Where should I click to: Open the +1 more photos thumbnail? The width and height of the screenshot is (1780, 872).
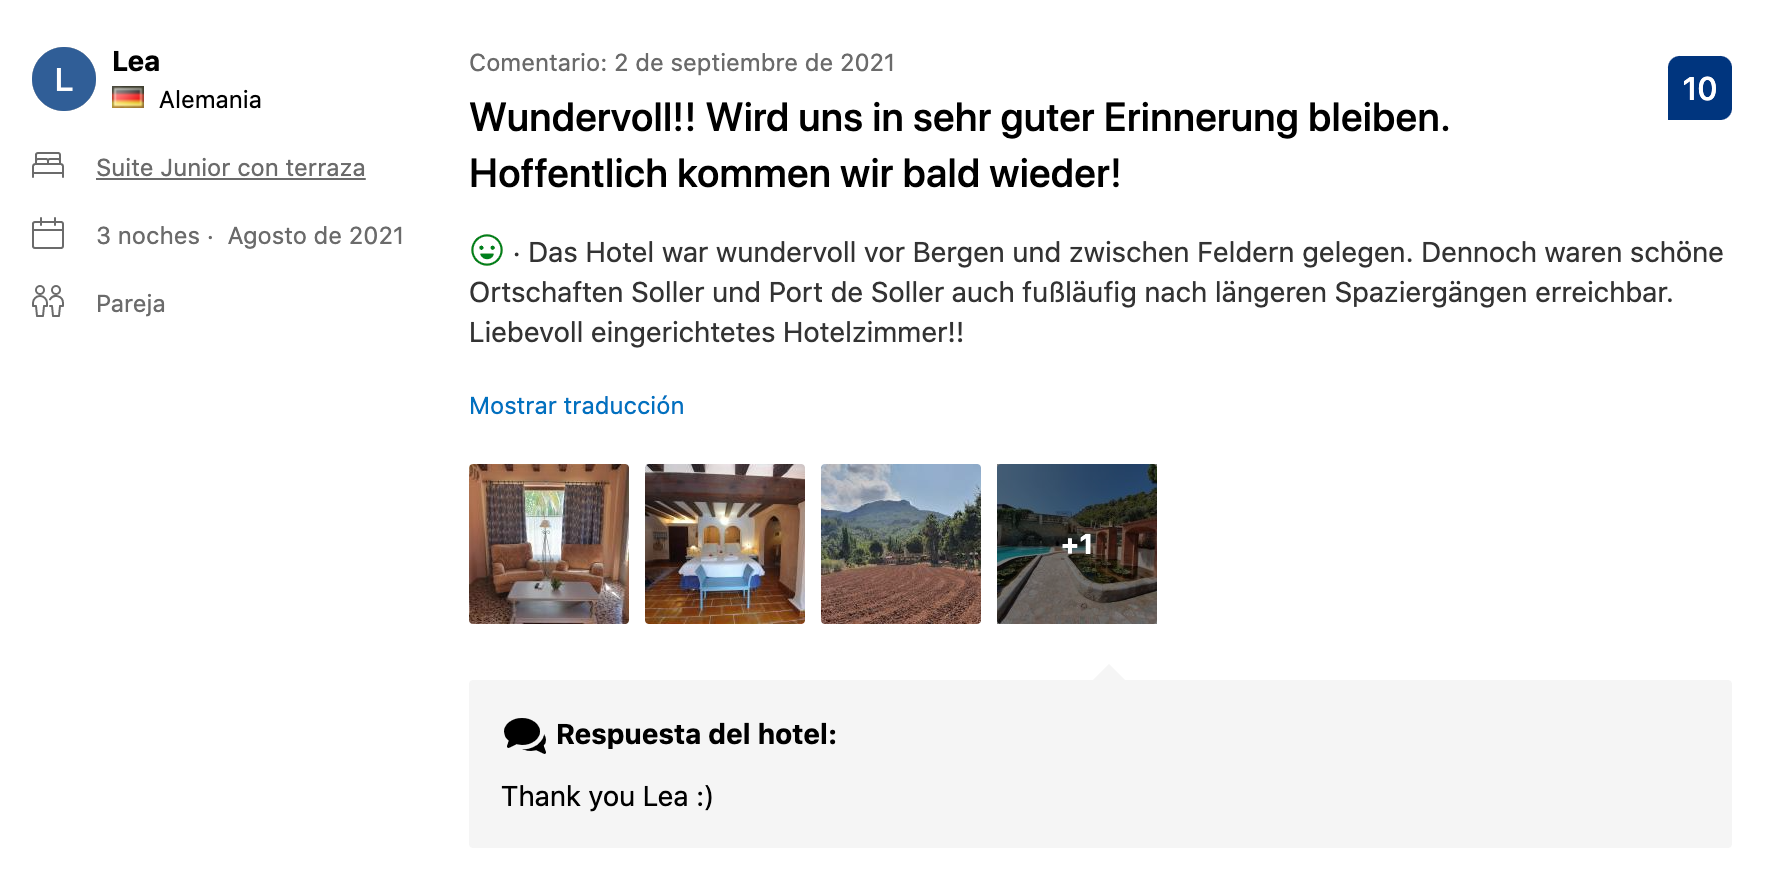click(1077, 544)
